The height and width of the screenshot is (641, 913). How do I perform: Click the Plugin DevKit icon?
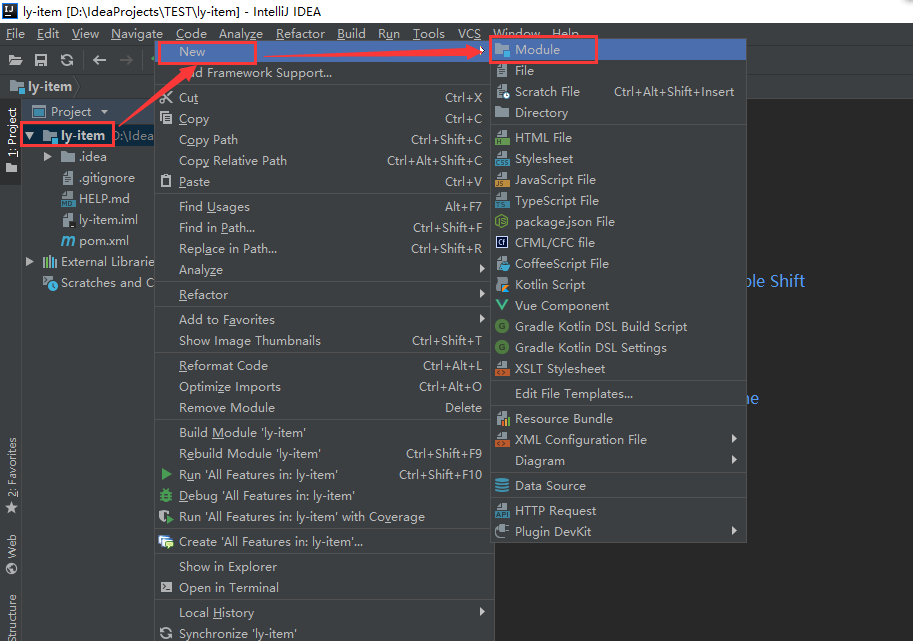[502, 532]
